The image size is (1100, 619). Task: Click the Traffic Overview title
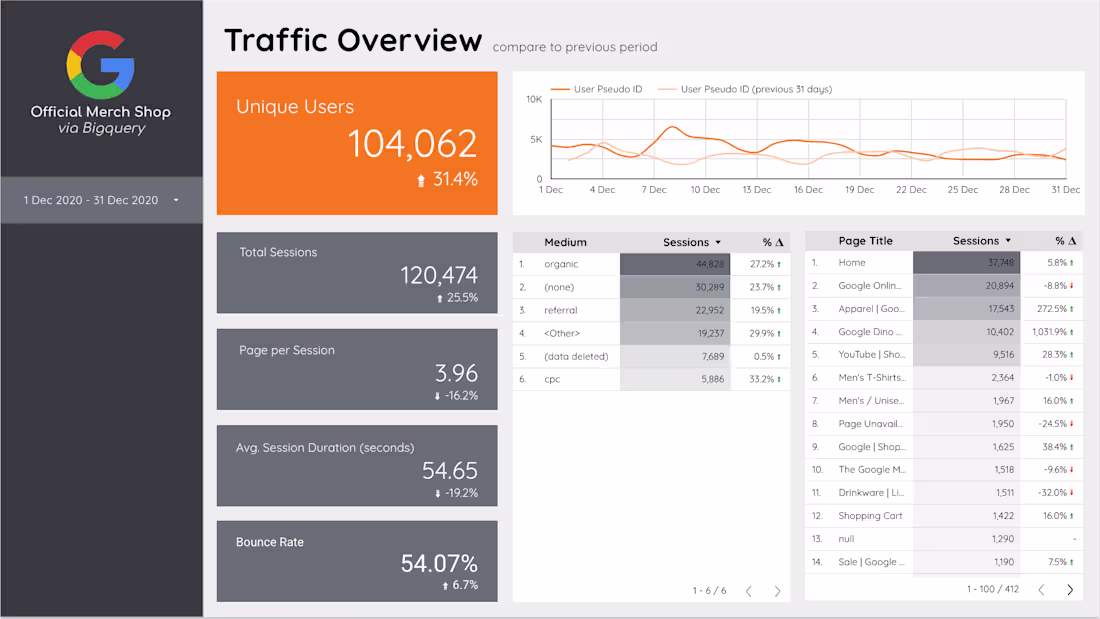click(353, 40)
